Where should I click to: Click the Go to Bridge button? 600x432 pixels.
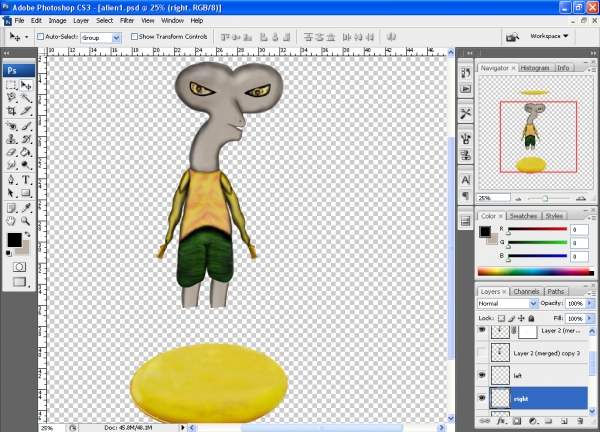(512, 37)
